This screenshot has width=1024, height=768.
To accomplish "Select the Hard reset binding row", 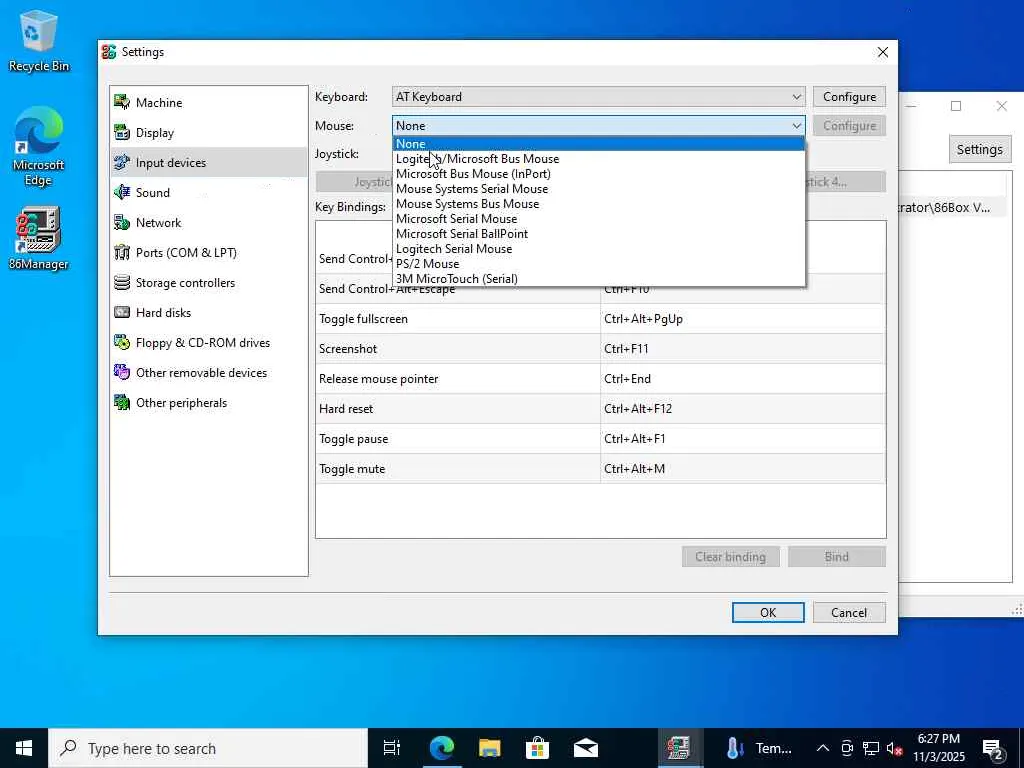I will pyautogui.click(x=600, y=409).
